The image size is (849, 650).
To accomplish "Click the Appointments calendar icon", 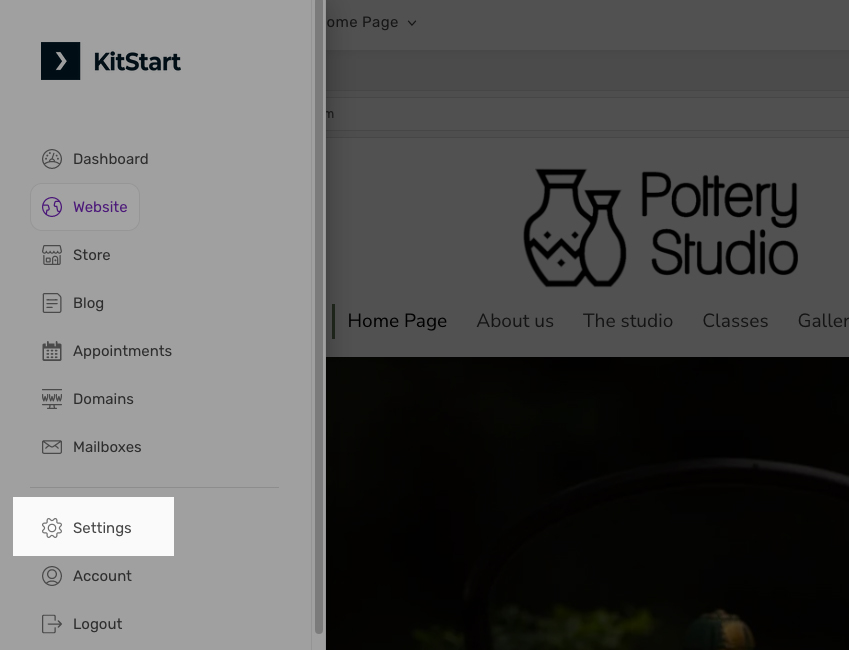I will pos(52,351).
